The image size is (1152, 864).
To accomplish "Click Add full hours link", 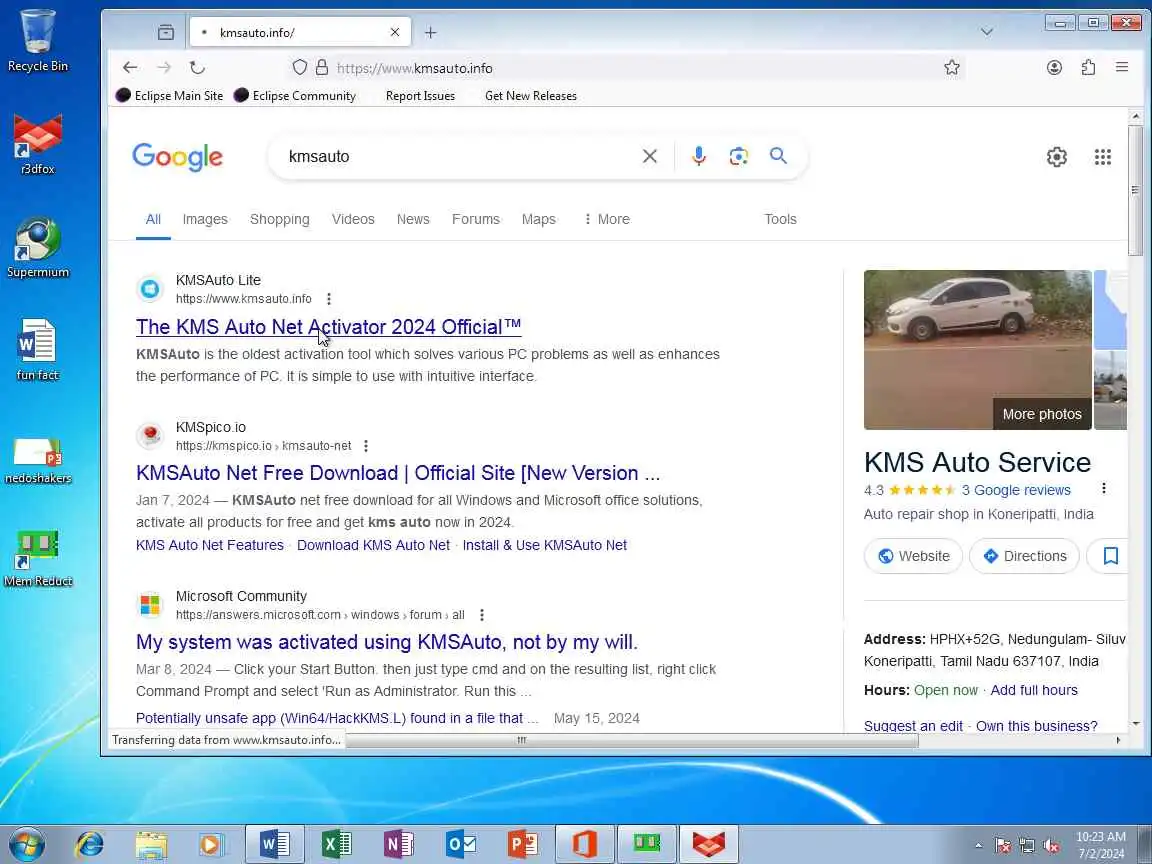I will click(x=1034, y=690).
